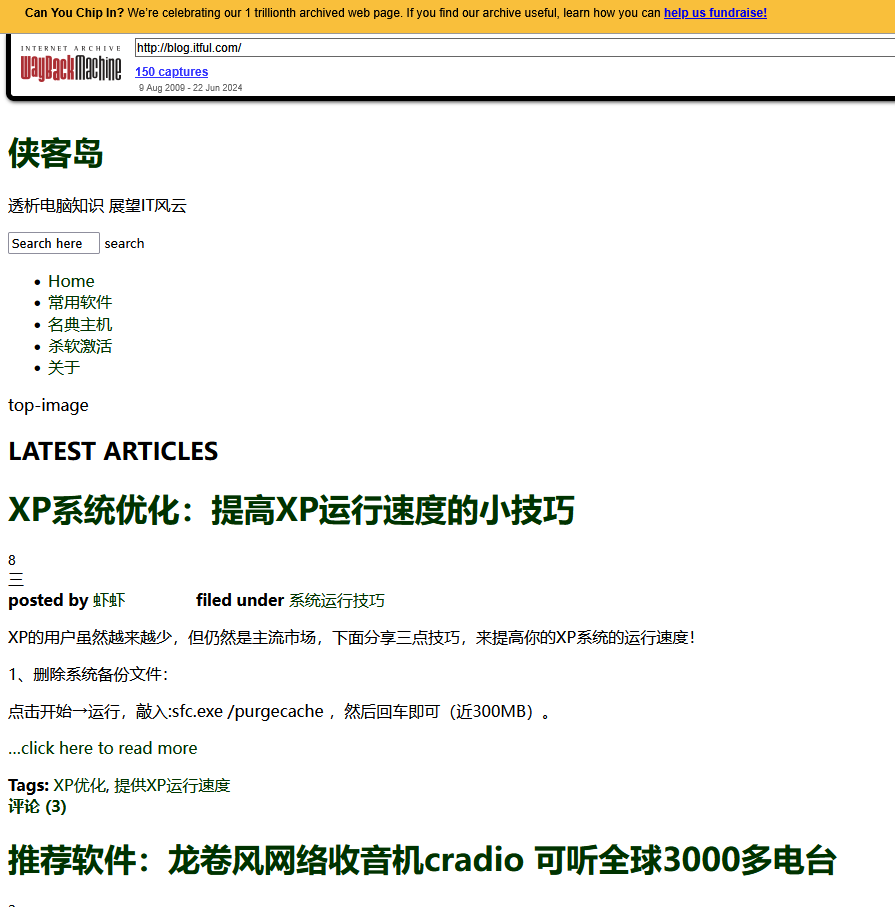Go to the Home menu item
The height and width of the screenshot is (907, 895).
coord(71,281)
